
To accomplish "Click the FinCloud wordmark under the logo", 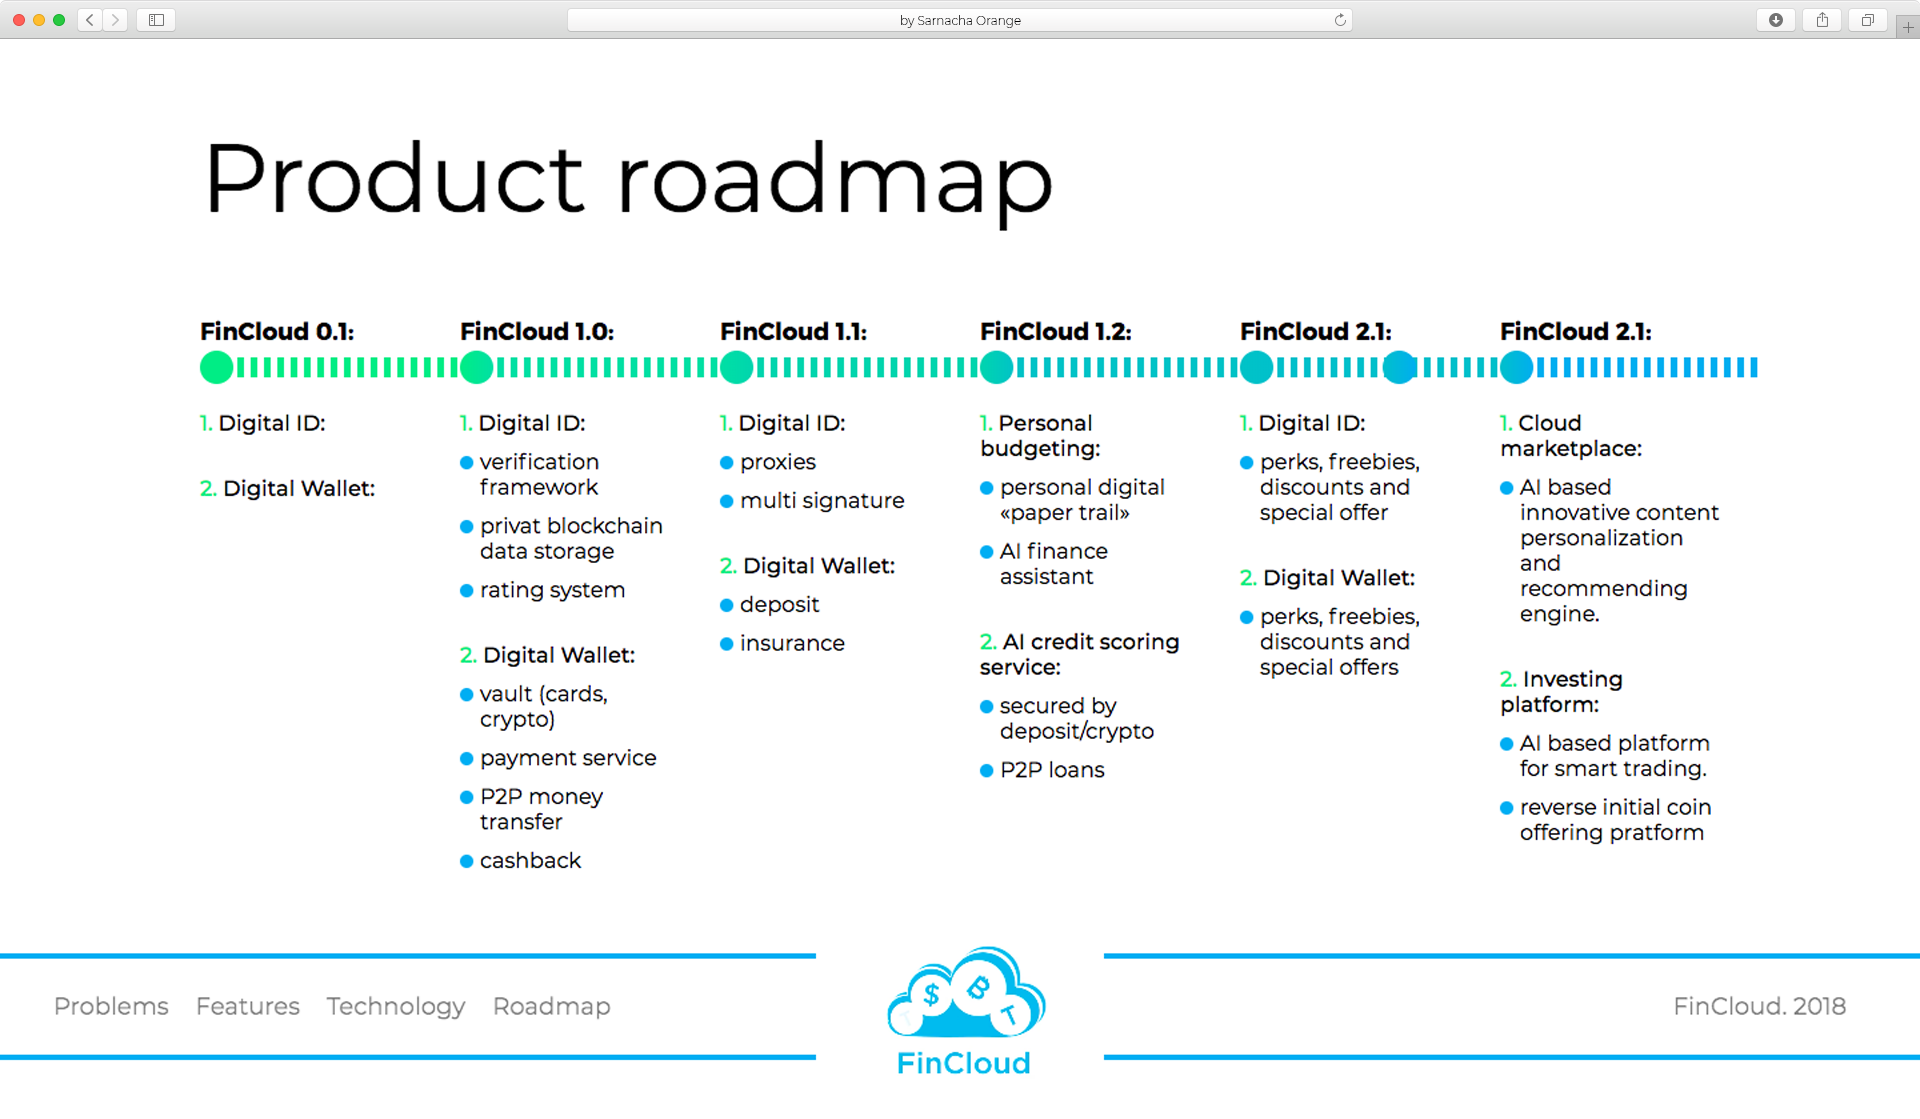I will coord(964,1063).
